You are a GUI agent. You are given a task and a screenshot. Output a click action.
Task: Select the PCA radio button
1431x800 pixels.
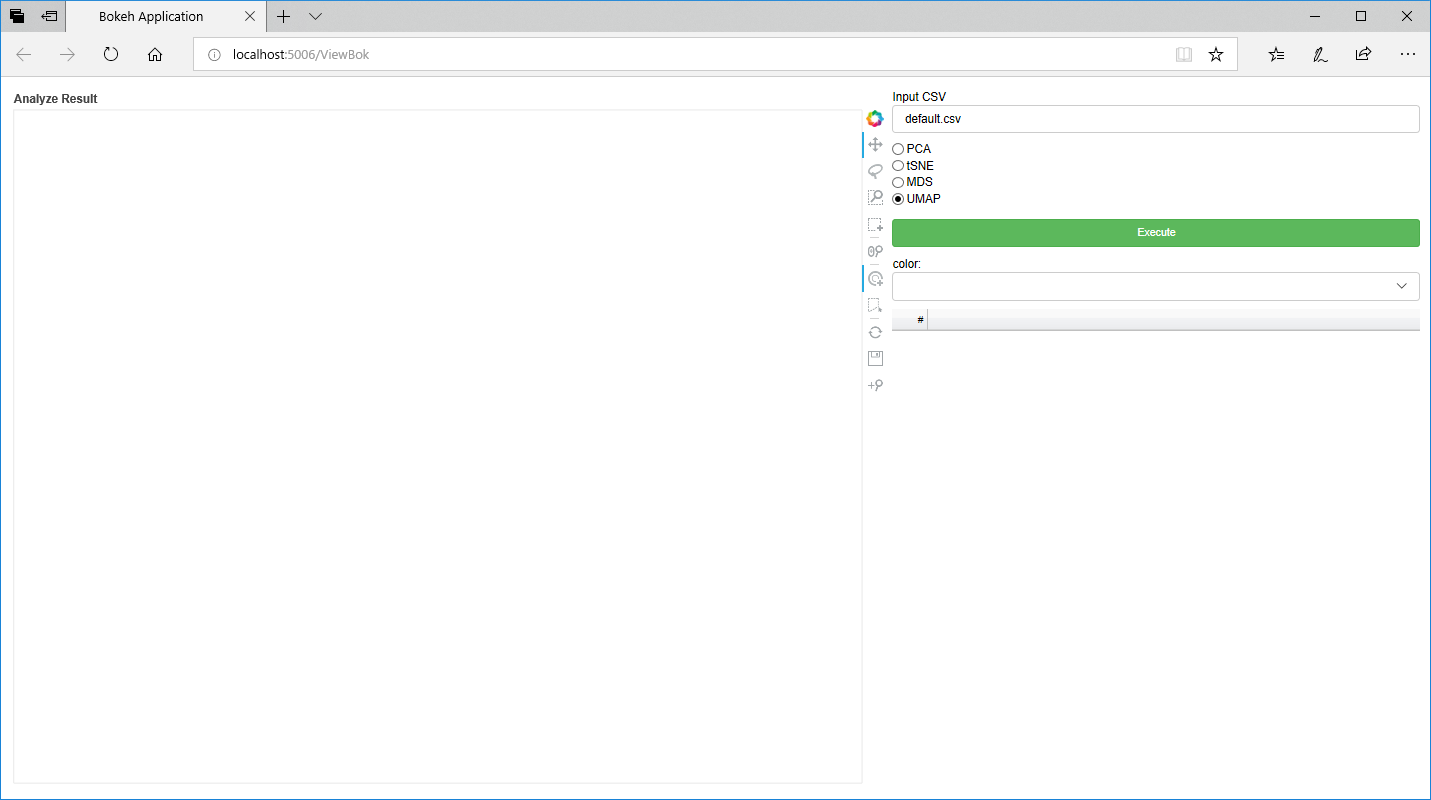point(898,149)
